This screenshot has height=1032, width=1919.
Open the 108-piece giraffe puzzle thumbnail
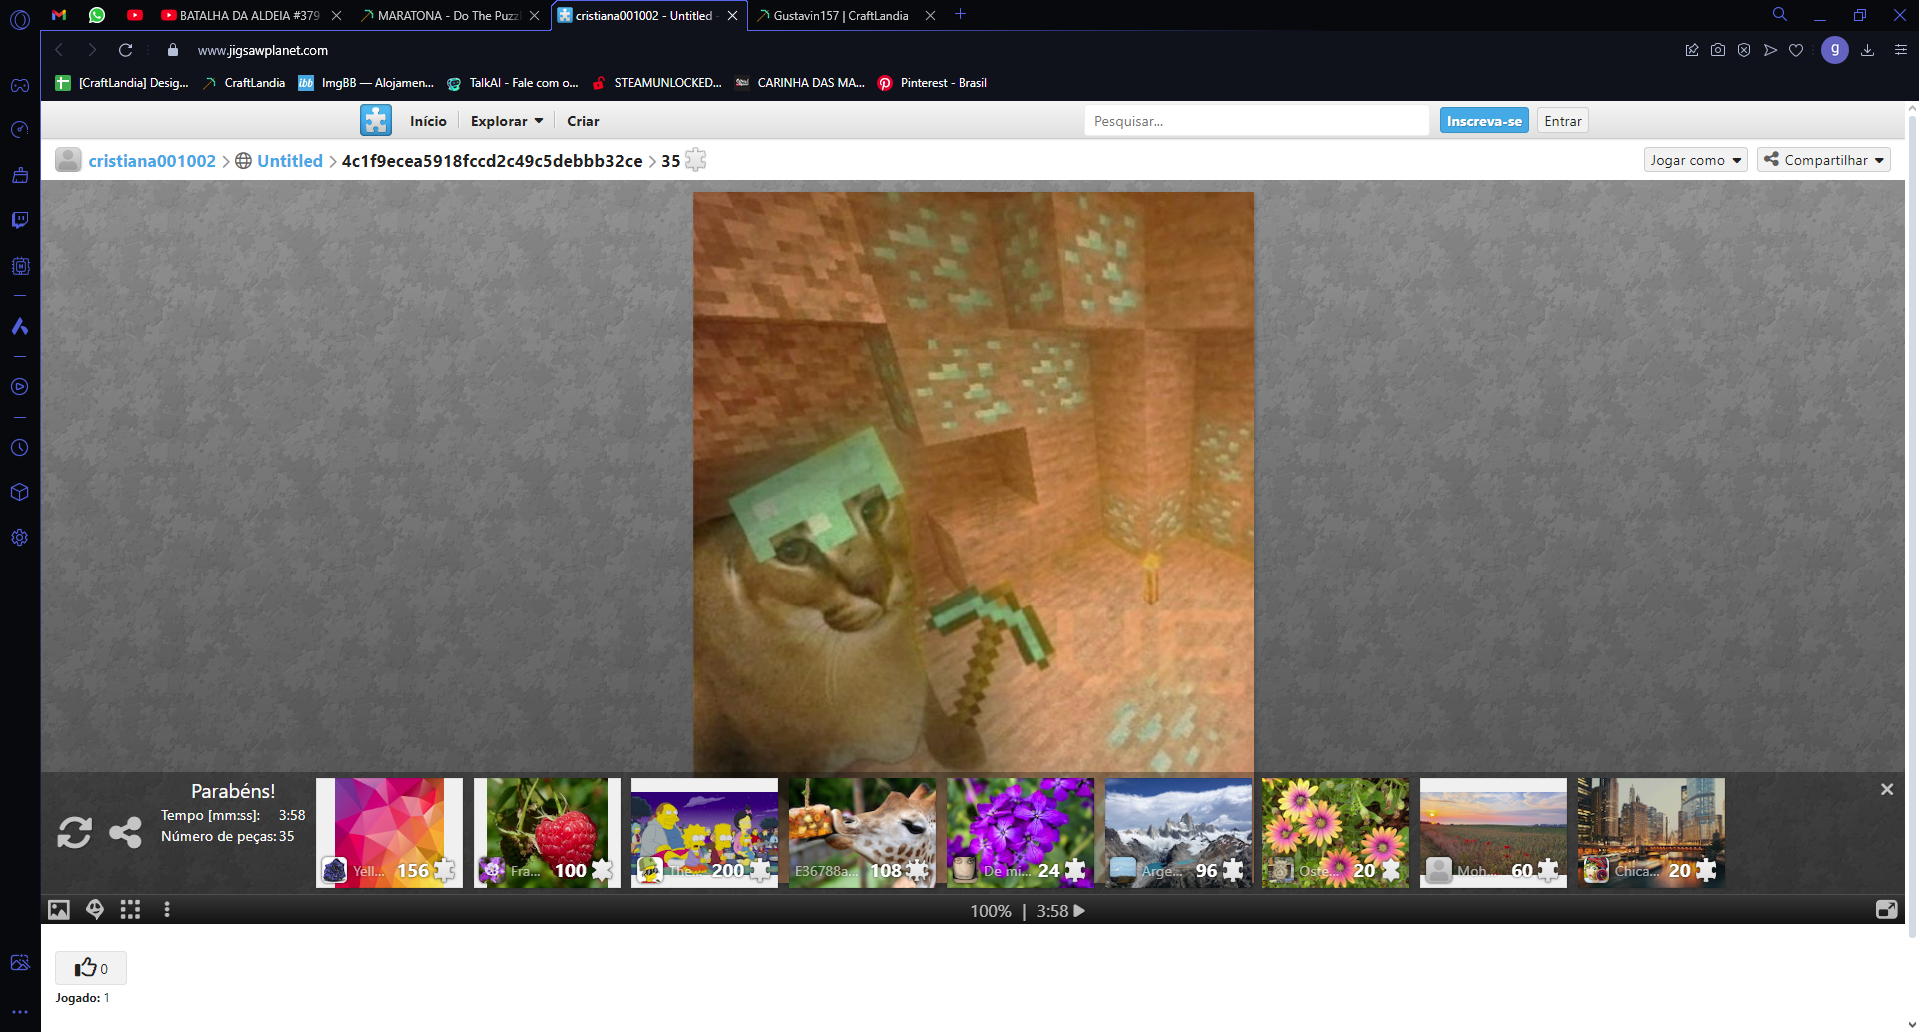862,832
